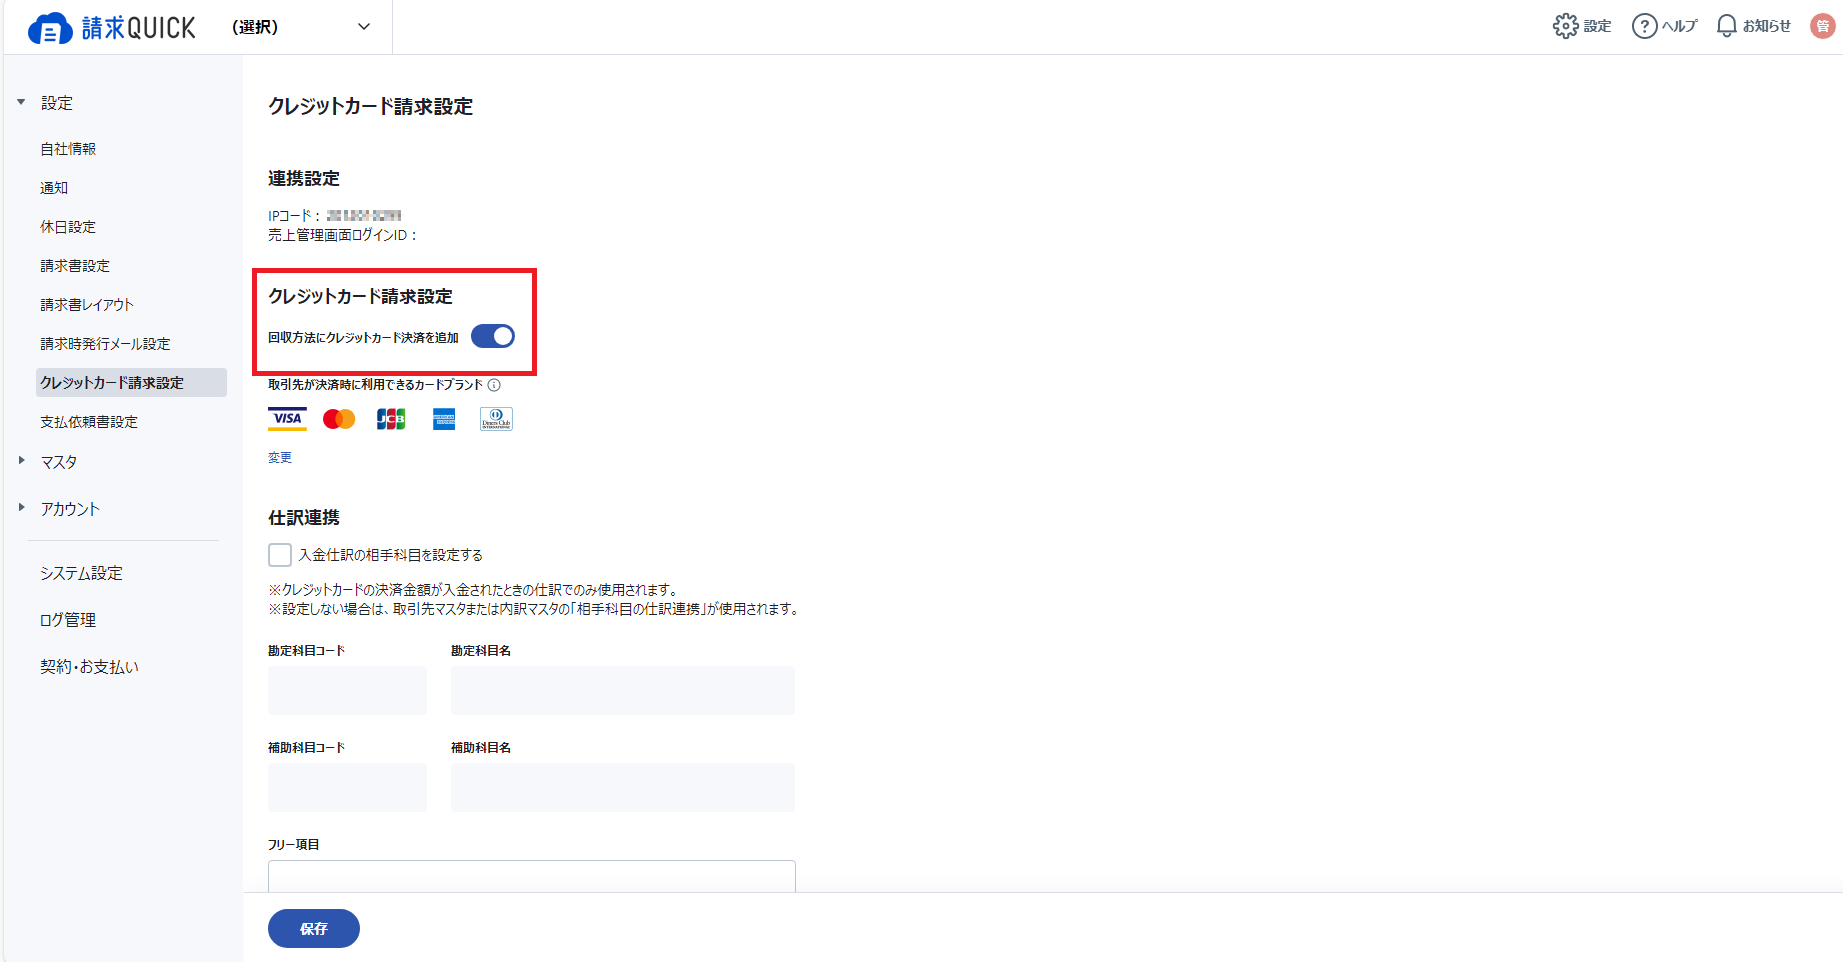This screenshot has height=962, width=1843.
Task: Click the Diners Club brand logo
Action: (x=496, y=419)
